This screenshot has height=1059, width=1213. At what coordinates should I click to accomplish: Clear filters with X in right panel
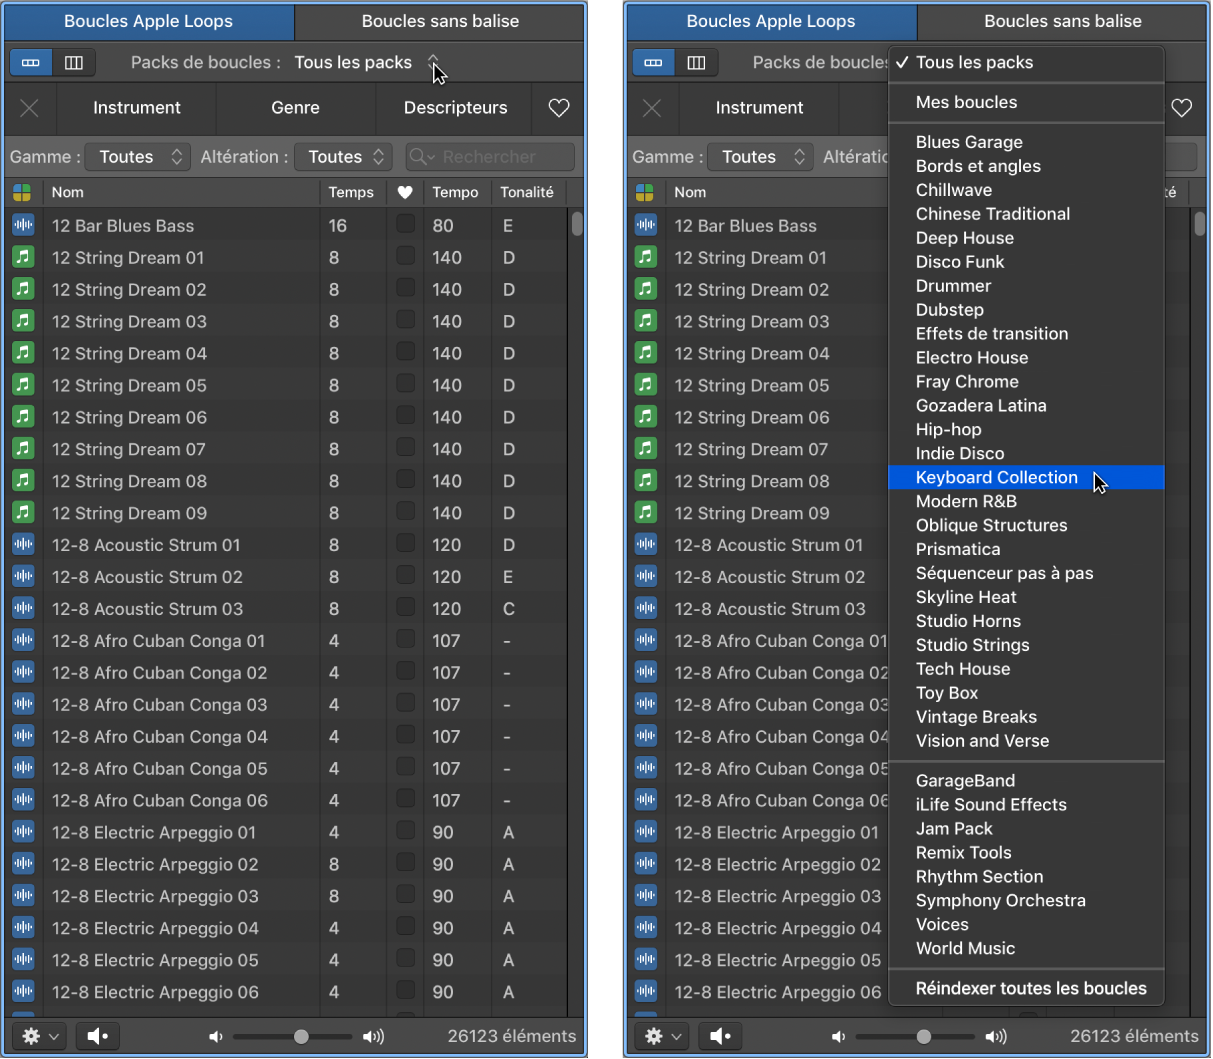[x=652, y=108]
